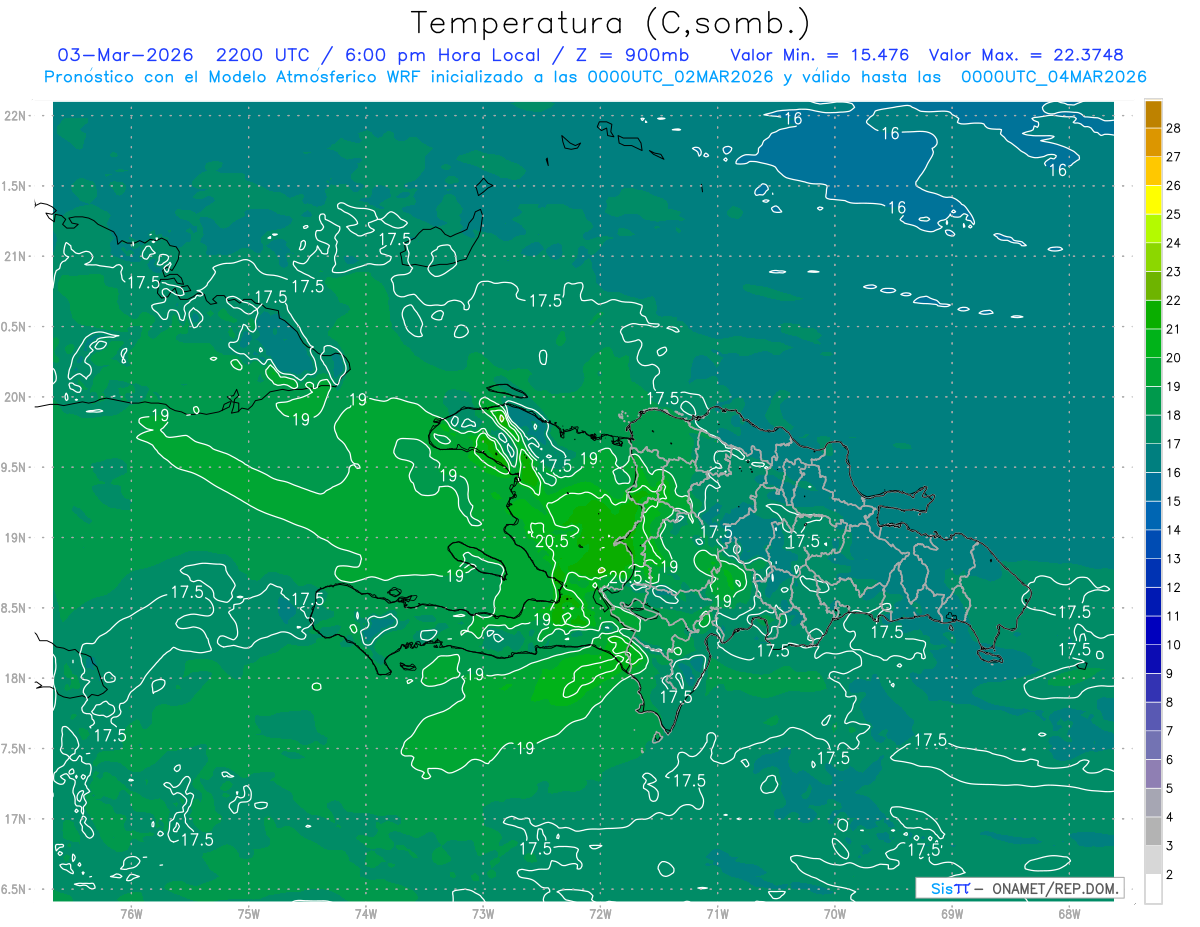
Task: Pick the green legend swatch between 20 and 21
Action: click(1154, 343)
